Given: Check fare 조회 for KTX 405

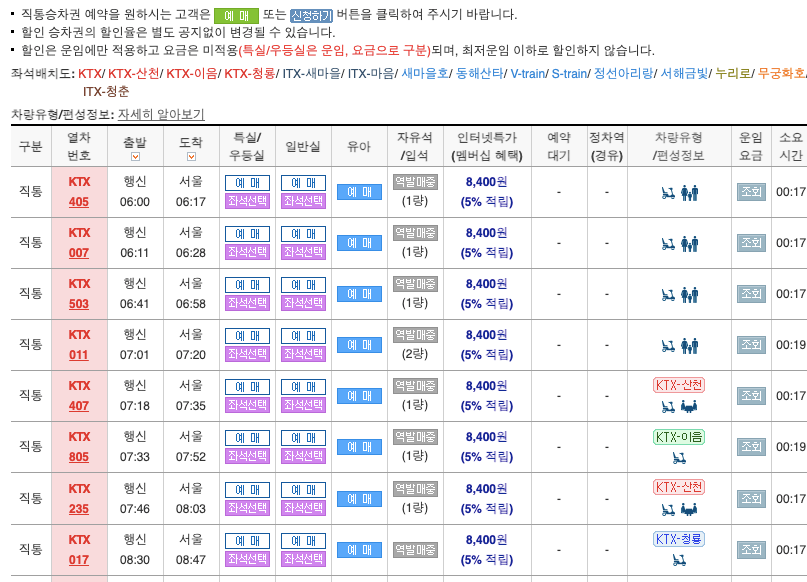Looking at the screenshot, I should click(751, 192).
